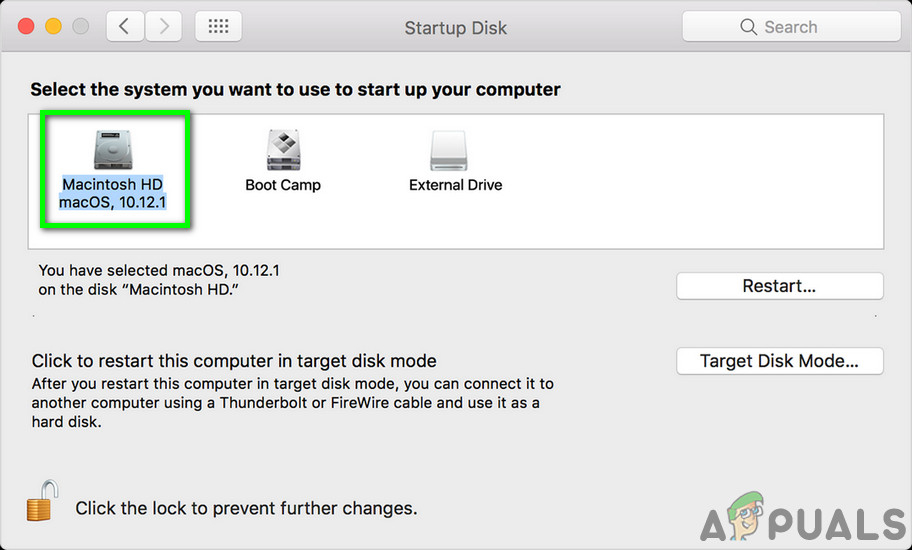Click the Boot Camp label text
Viewport: 912px width, 550px height.
[283, 185]
